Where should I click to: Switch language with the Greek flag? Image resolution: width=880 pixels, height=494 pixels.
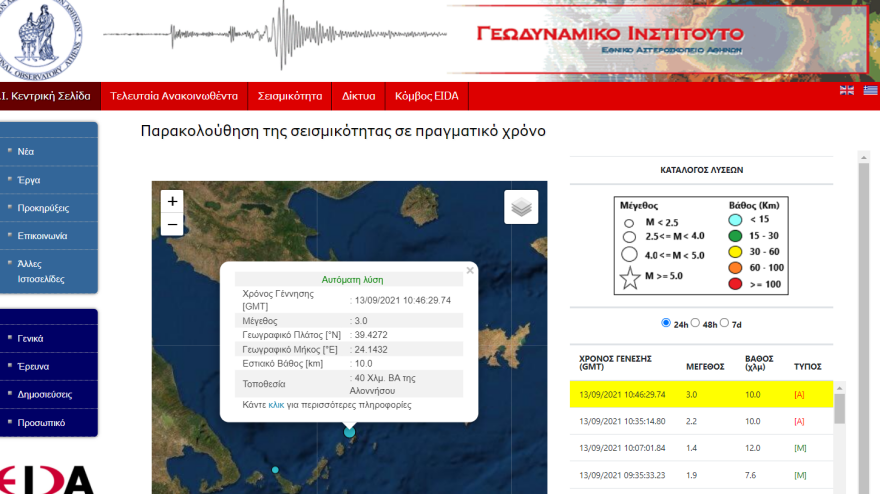tap(870, 90)
